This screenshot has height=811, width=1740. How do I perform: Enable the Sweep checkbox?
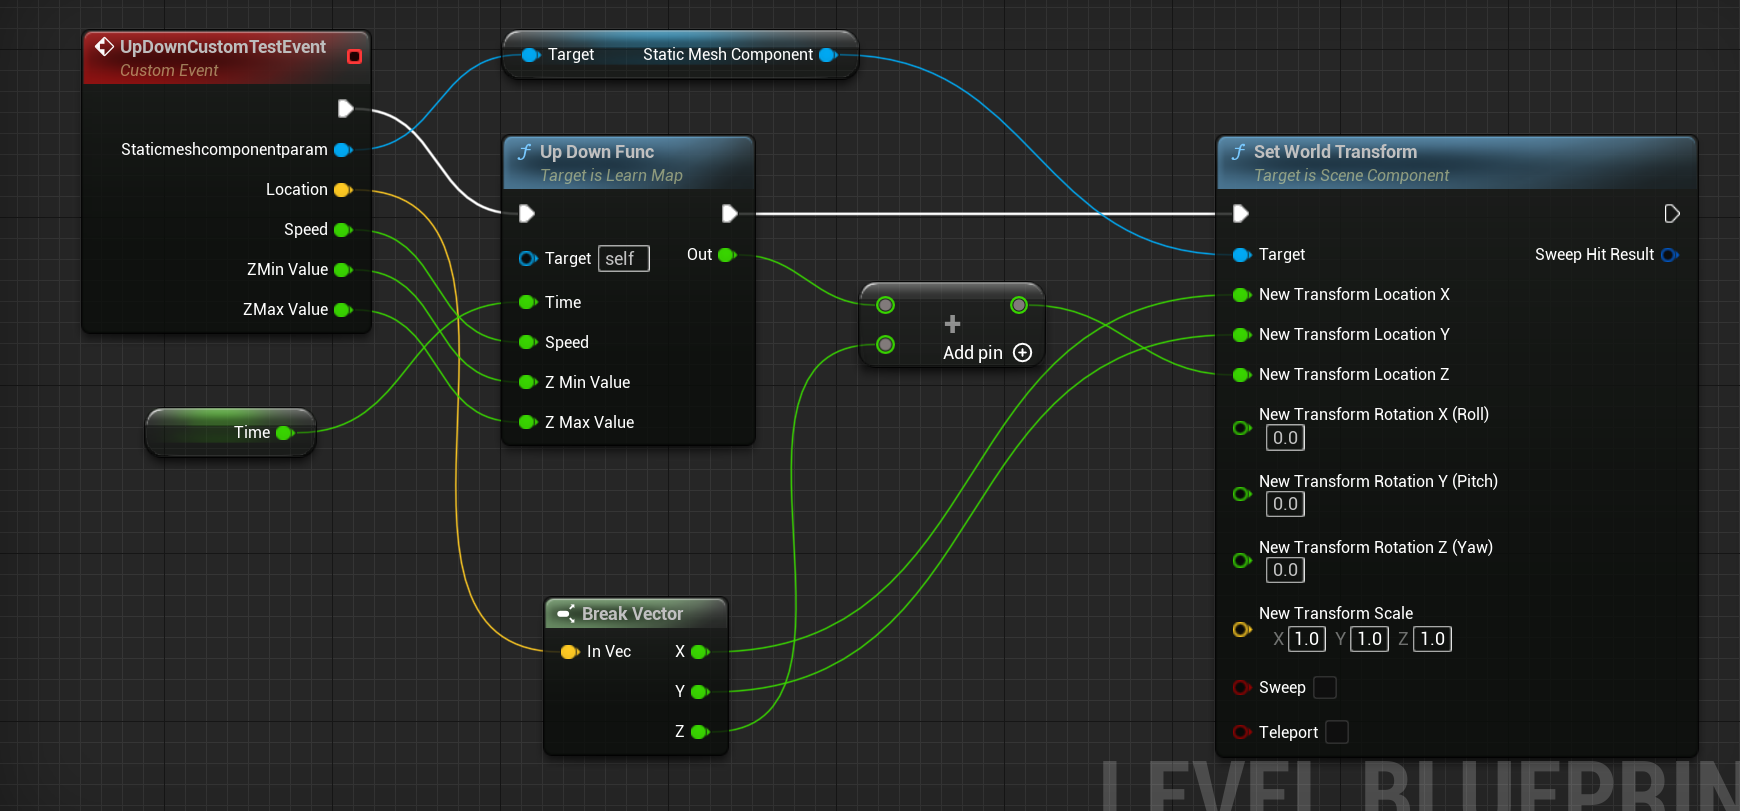pos(1324,687)
